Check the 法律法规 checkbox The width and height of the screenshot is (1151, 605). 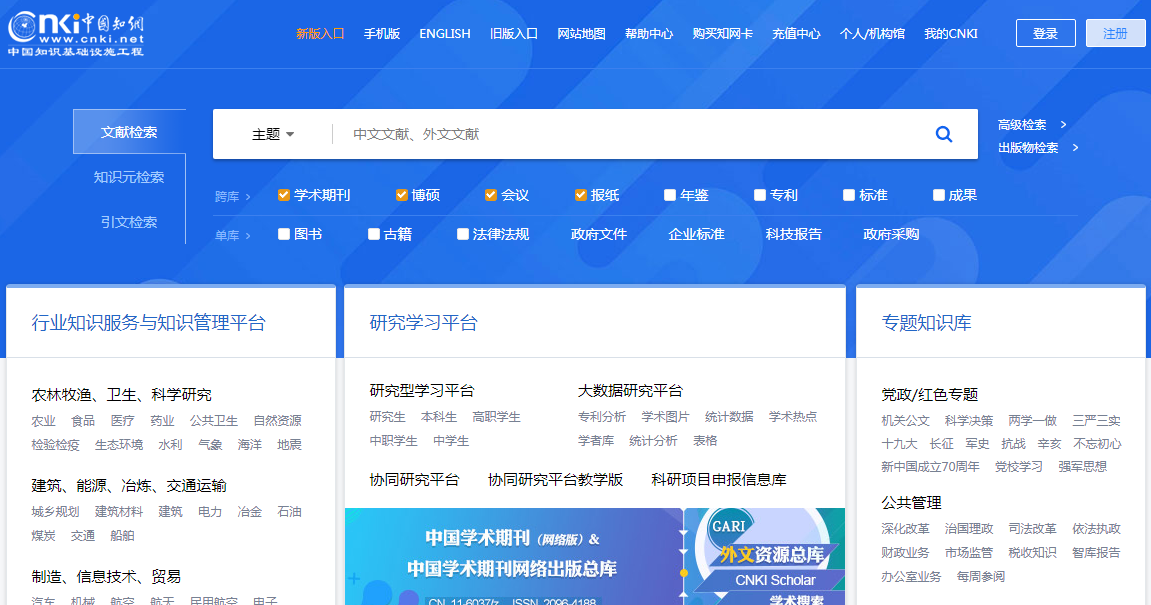click(x=462, y=234)
